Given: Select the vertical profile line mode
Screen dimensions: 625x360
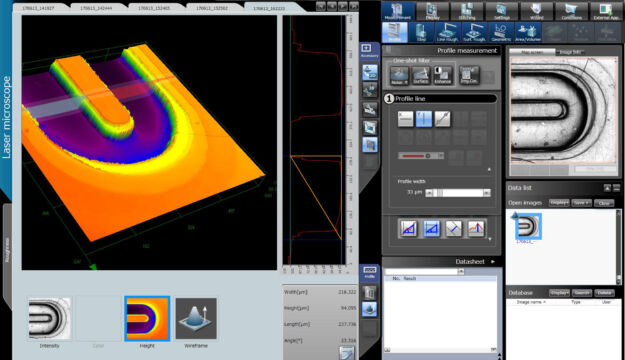Looking at the screenshot, I should 424,119.
